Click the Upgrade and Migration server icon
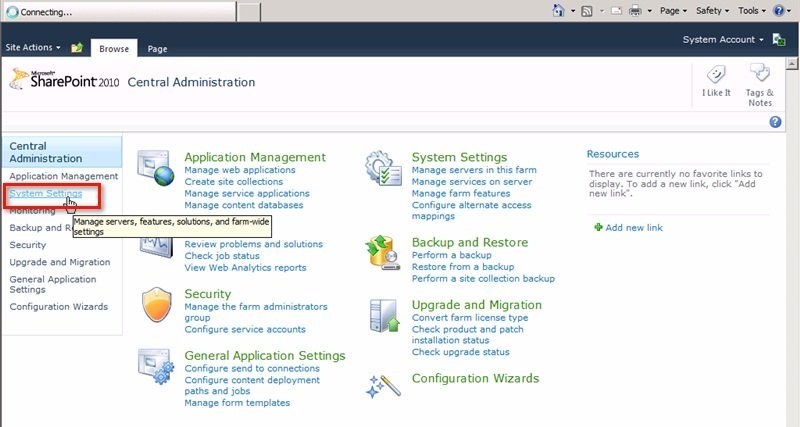The height and width of the screenshot is (427, 800). tap(384, 316)
